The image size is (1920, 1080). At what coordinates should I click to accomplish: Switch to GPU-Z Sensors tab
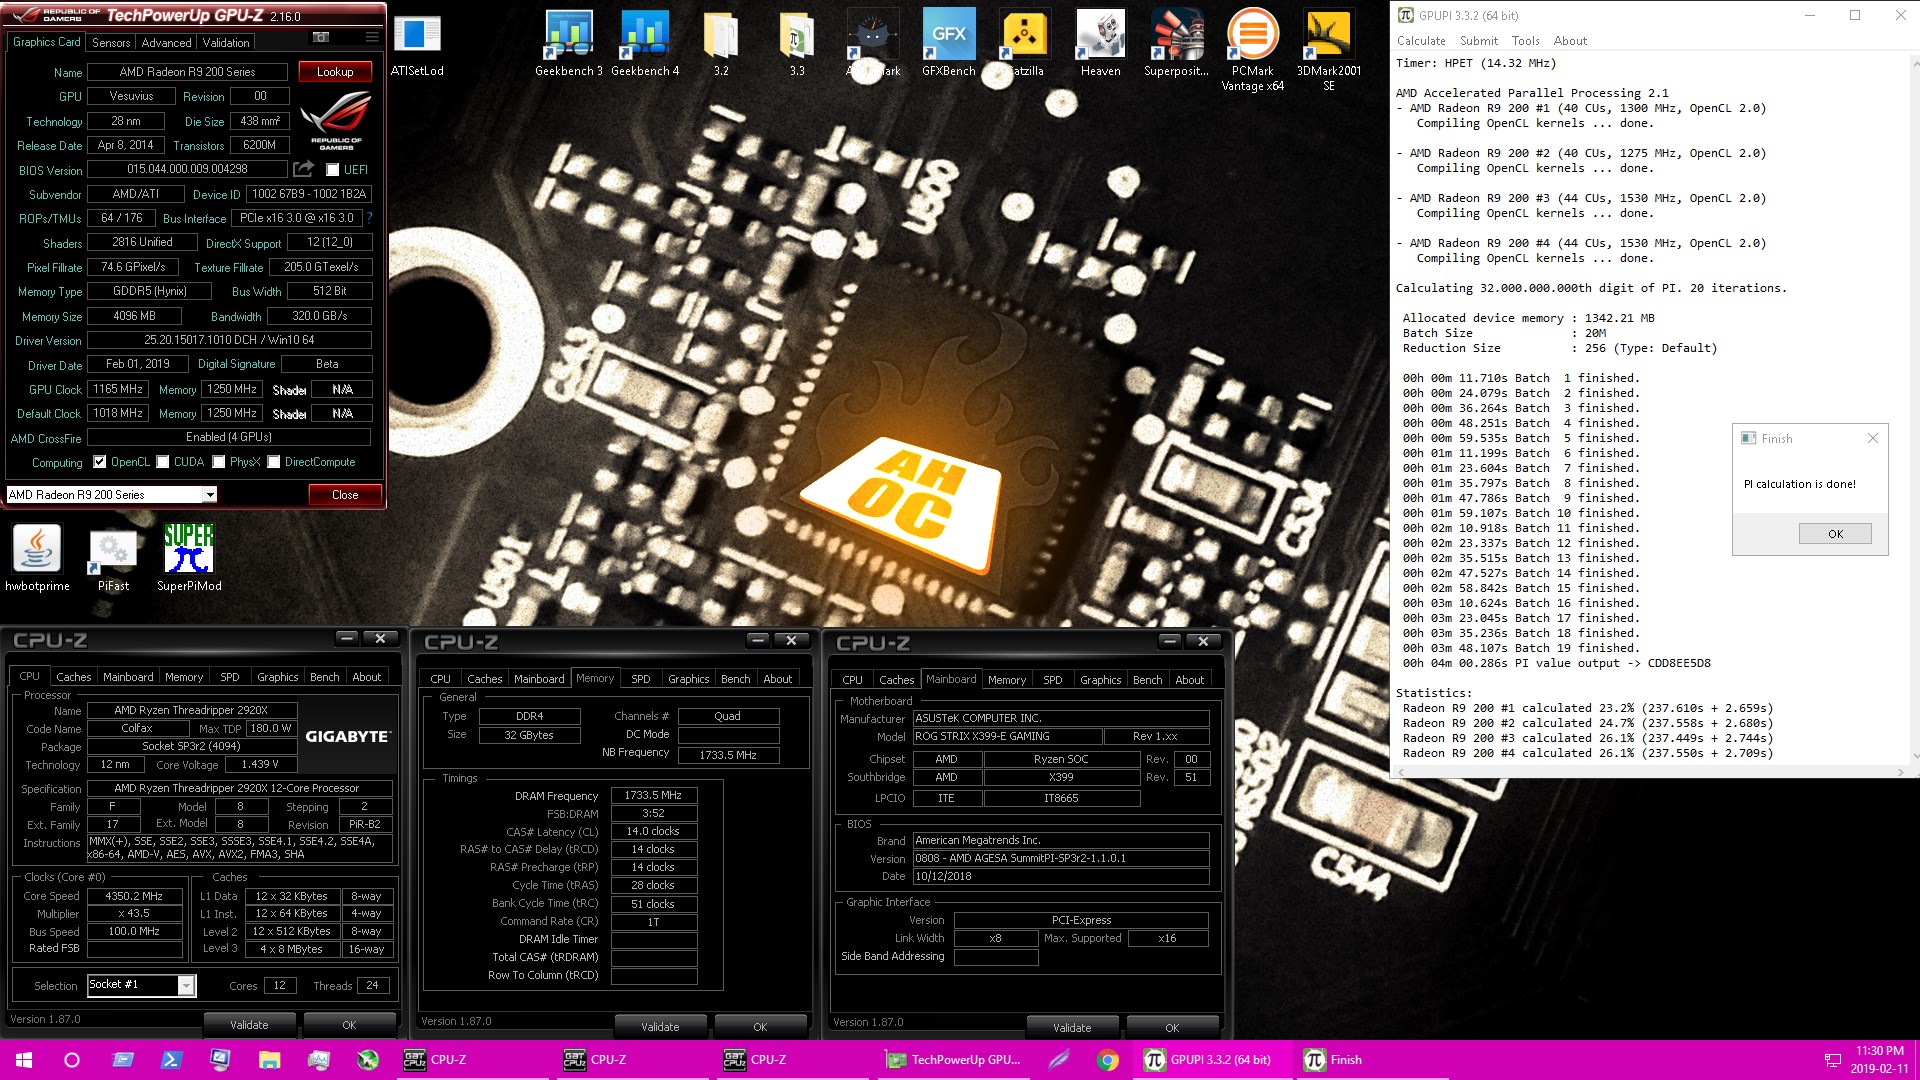click(x=111, y=43)
